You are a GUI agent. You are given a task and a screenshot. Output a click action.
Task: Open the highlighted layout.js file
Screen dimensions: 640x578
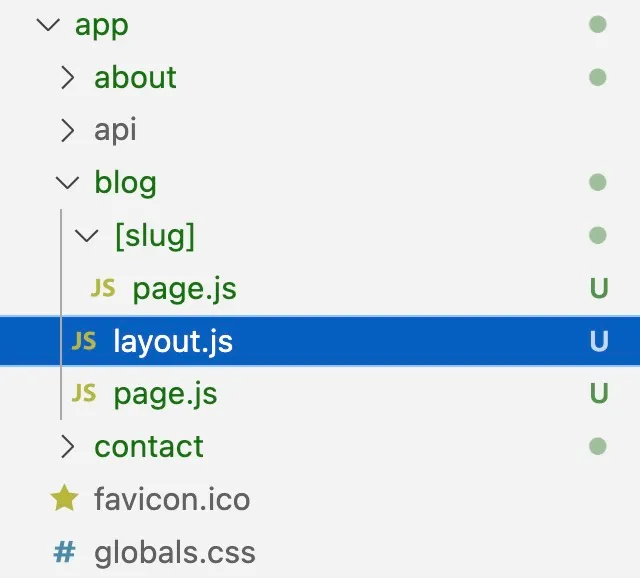(x=320, y=341)
